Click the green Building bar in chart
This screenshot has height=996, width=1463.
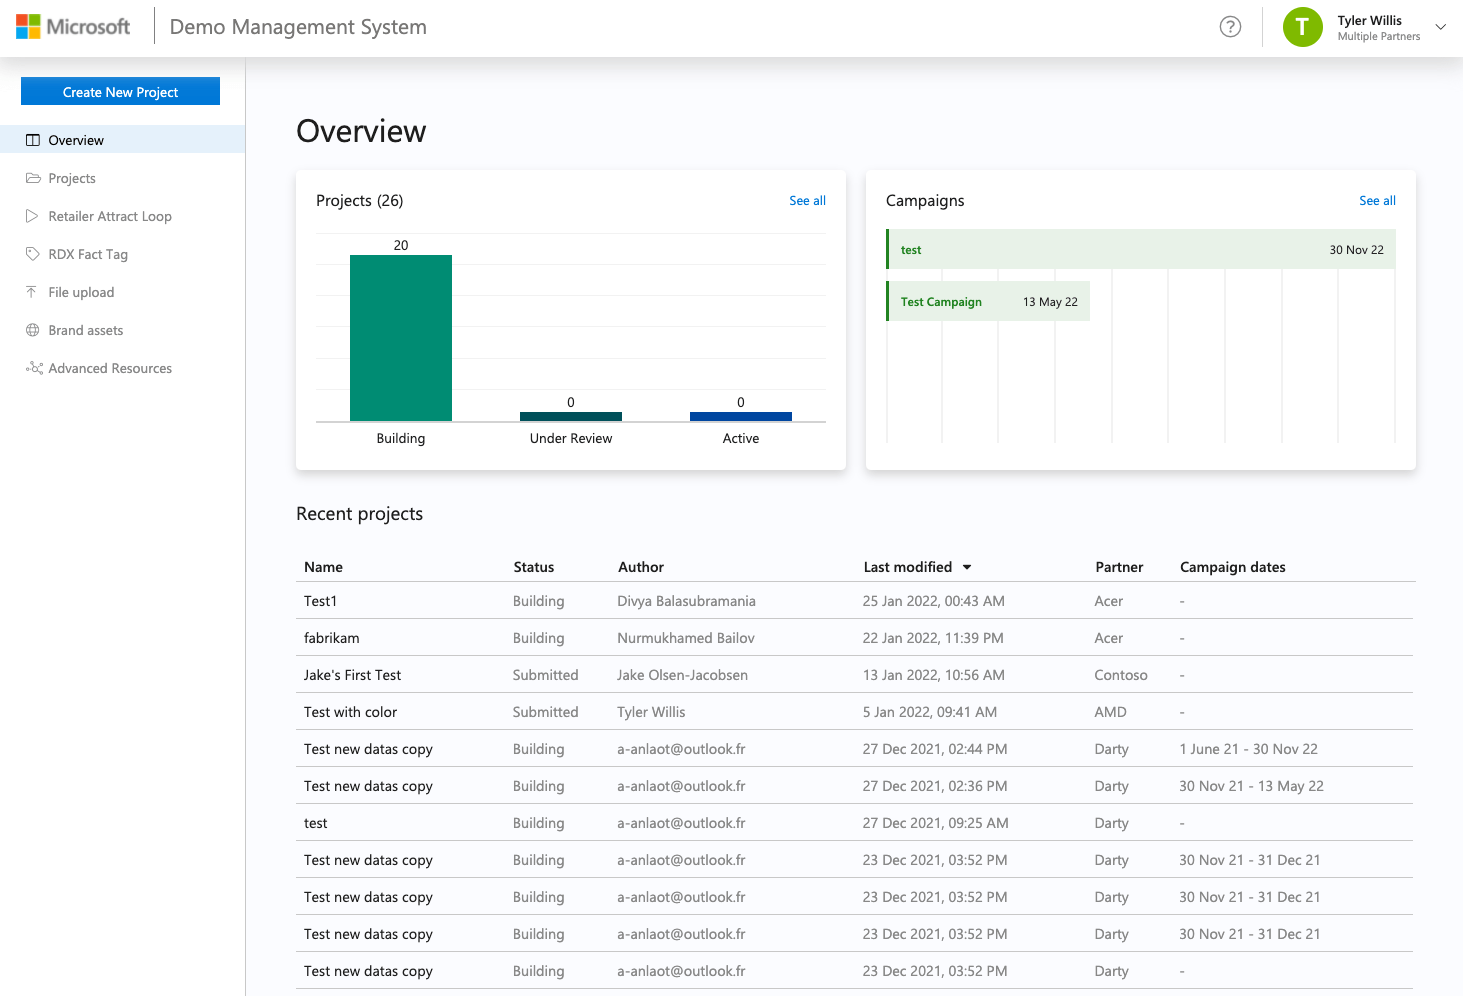coord(401,338)
